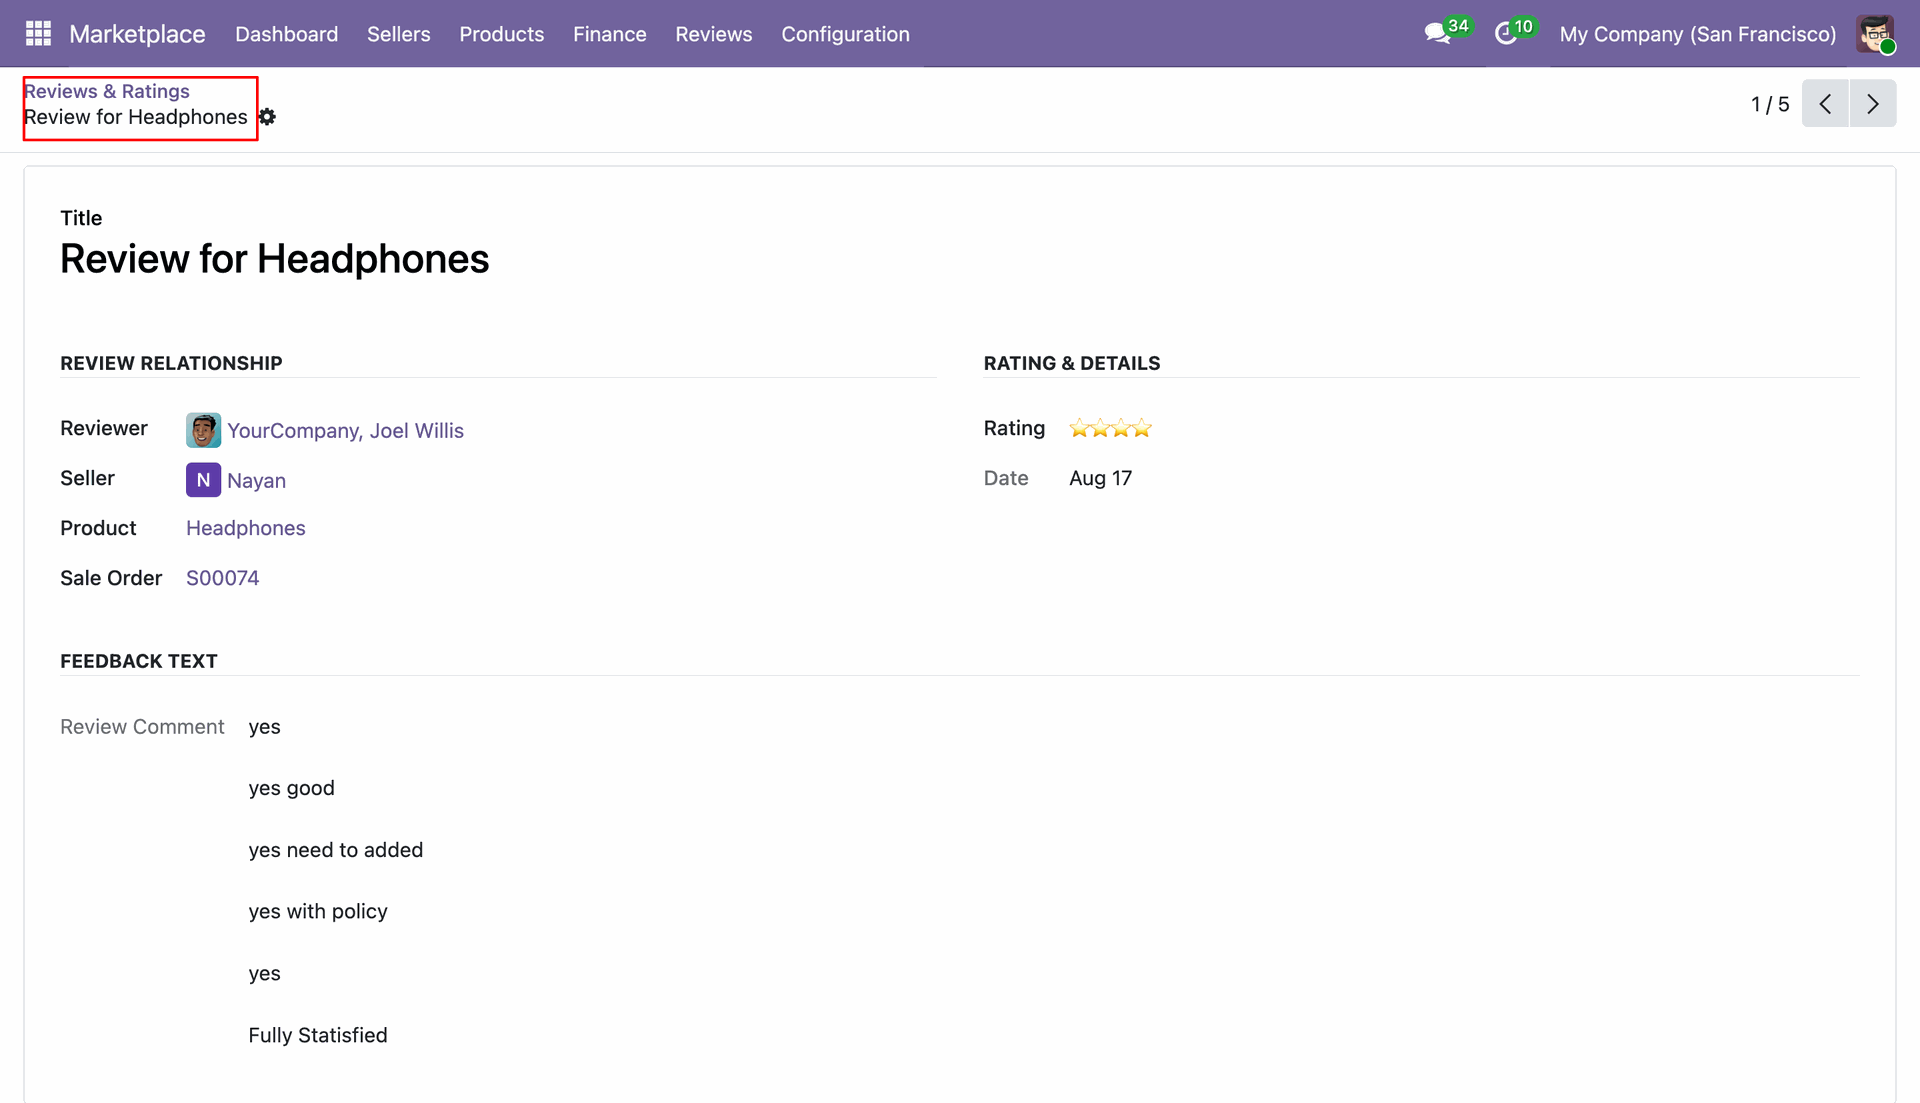
Task: Click the Review Comment field label
Action: (142, 727)
